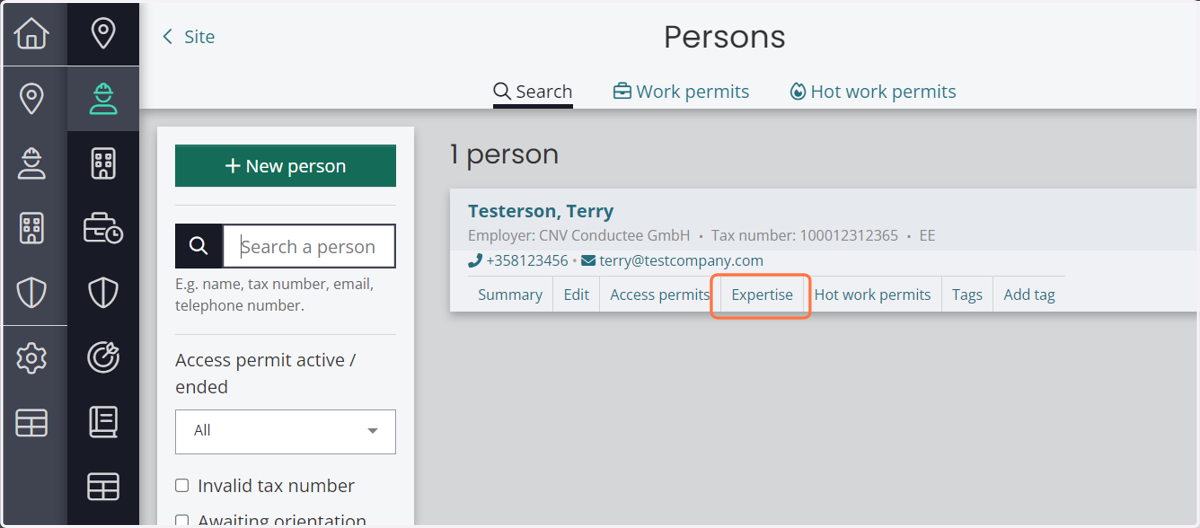Expand the Access permit active / ended dropdown
Viewport: 1200px width, 528px height.
[x=285, y=431]
